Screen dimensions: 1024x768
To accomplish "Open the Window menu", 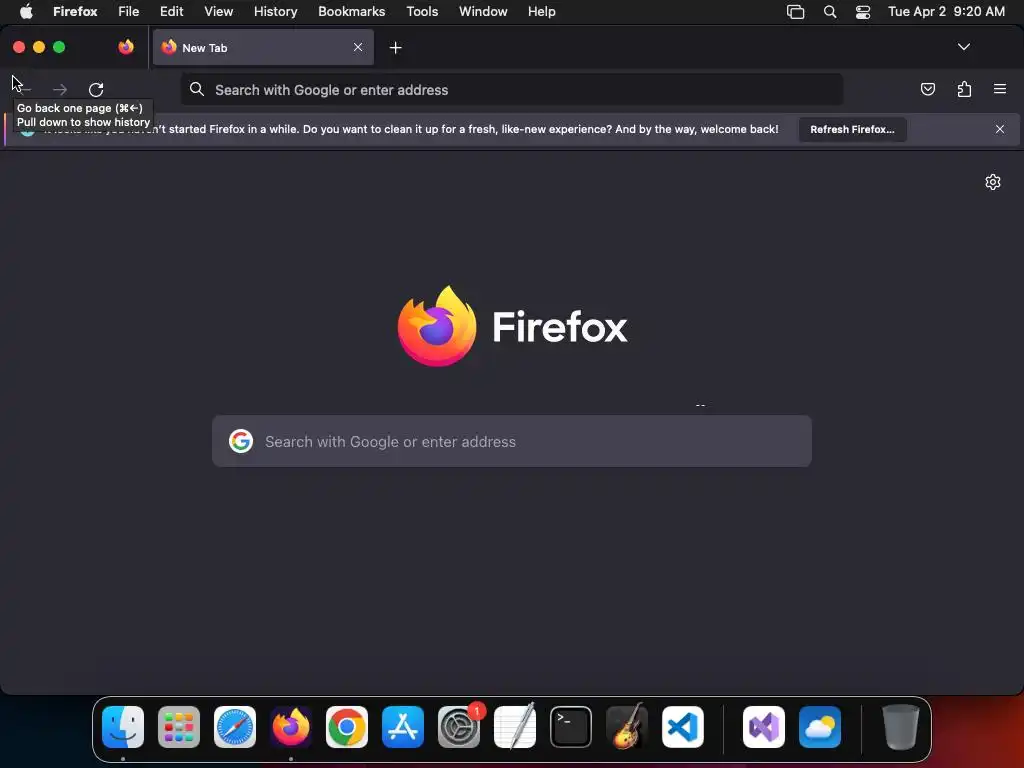I will point(483,11).
